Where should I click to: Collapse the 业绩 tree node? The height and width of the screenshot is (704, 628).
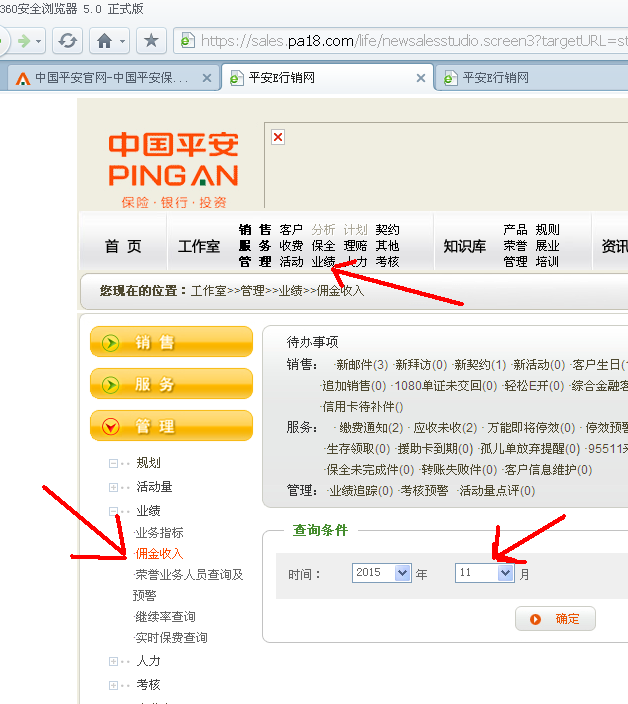click(114, 511)
